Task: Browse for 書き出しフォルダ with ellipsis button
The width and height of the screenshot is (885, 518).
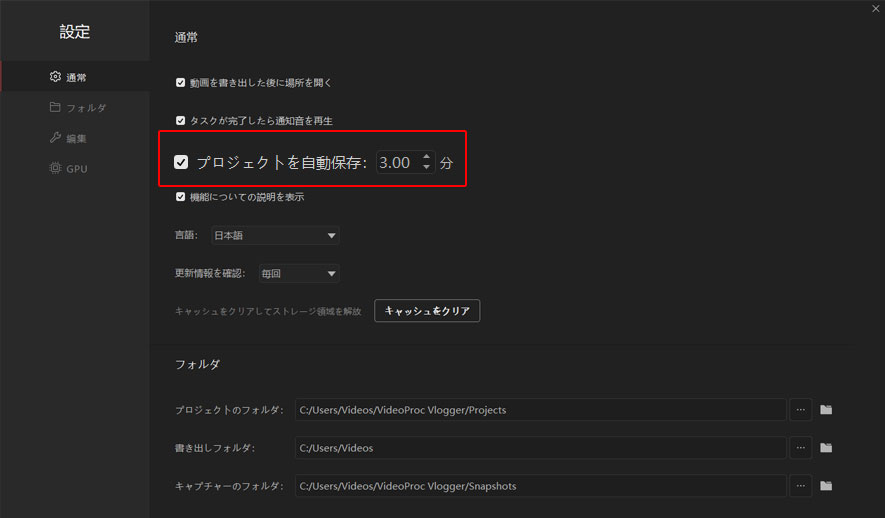Action: [800, 447]
